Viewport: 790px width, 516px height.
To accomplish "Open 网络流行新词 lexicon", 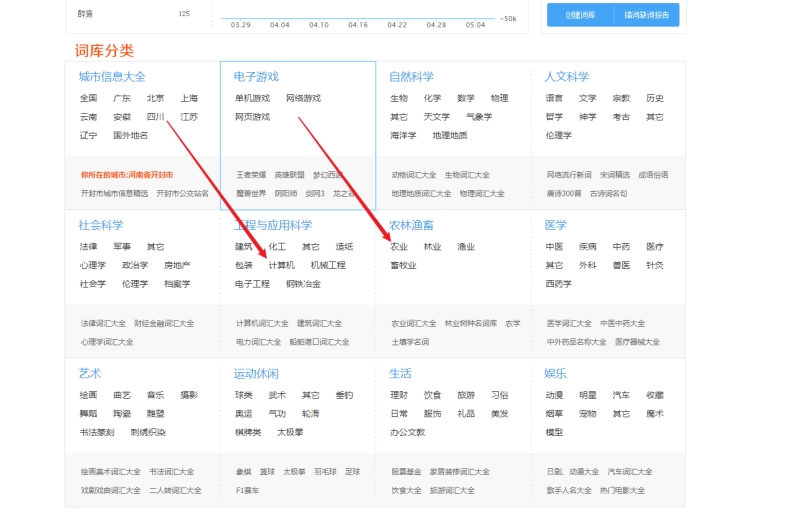I will [x=569, y=175].
